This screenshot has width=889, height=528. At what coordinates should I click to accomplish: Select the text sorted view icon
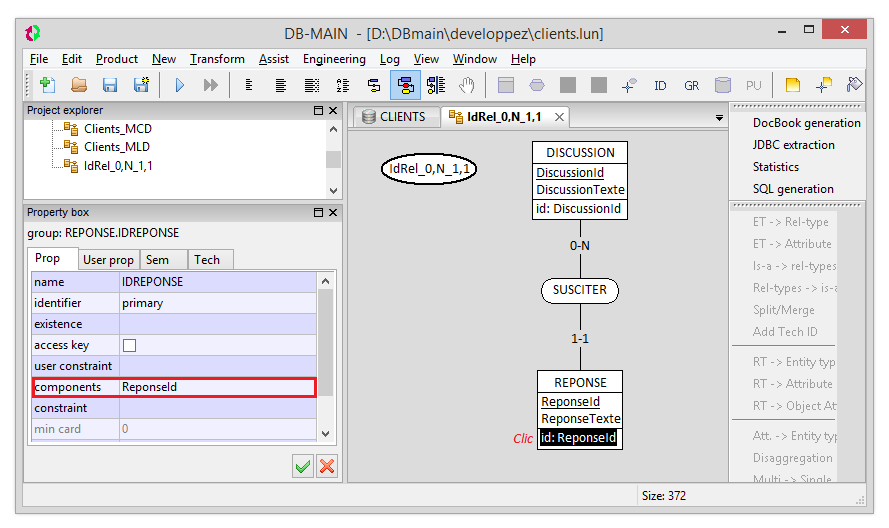coord(342,85)
